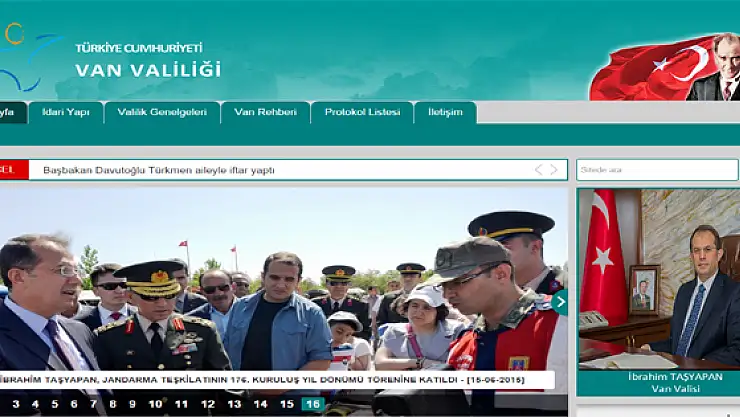This screenshot has width=740, height=417.
Task: Jump to slide number 9
Action: (132, 404)
